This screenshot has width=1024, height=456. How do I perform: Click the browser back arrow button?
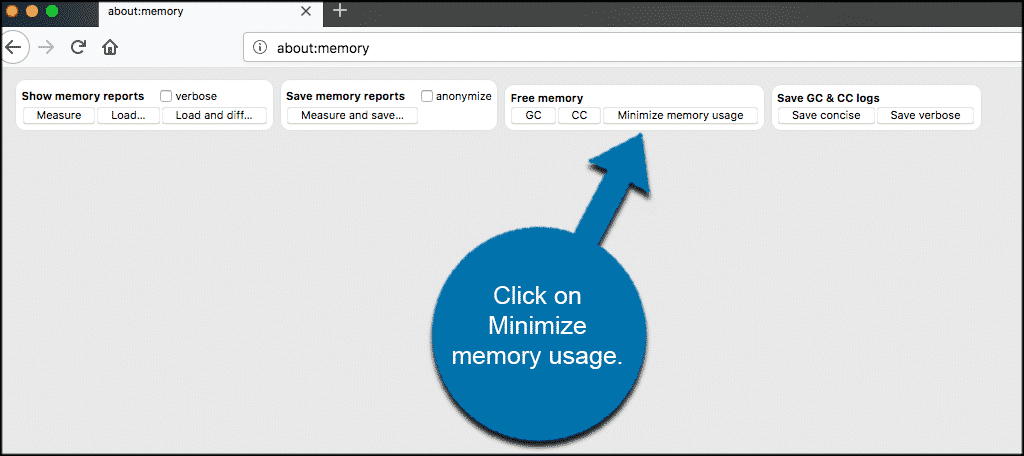[x=11, y=47]
